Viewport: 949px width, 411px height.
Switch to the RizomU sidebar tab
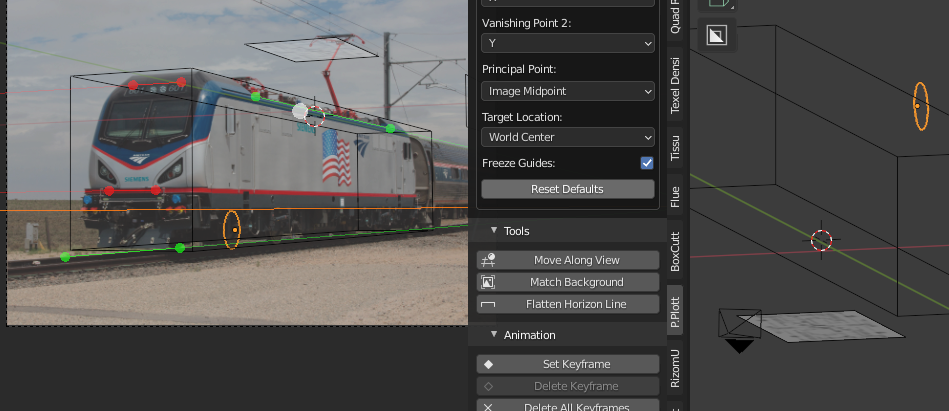675,368
